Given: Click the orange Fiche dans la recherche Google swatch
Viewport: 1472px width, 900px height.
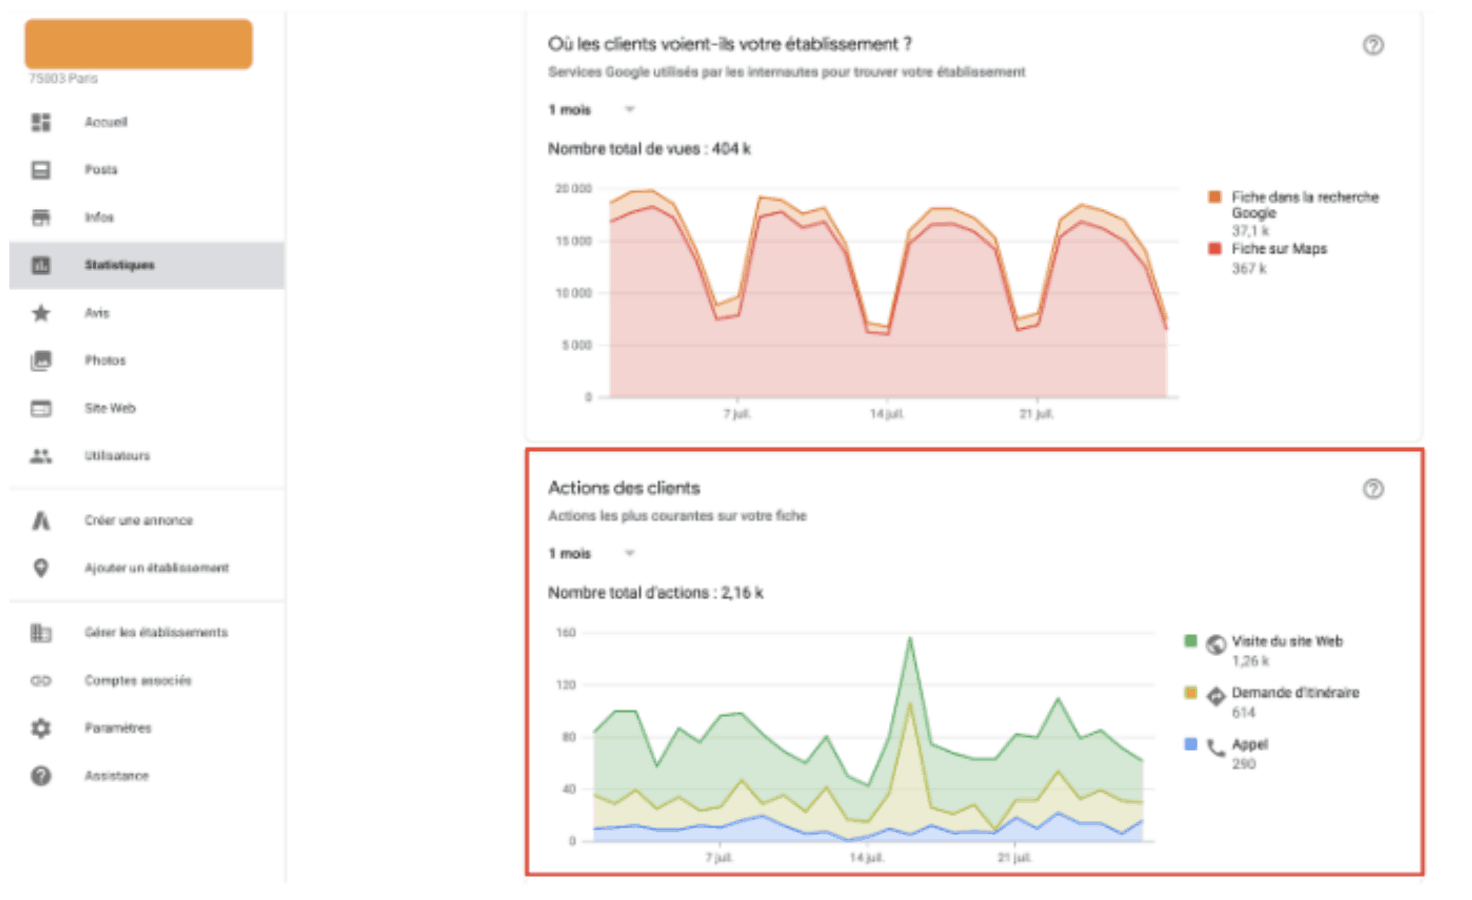Looking at the screenshot, I should [x=1214, y=197].
